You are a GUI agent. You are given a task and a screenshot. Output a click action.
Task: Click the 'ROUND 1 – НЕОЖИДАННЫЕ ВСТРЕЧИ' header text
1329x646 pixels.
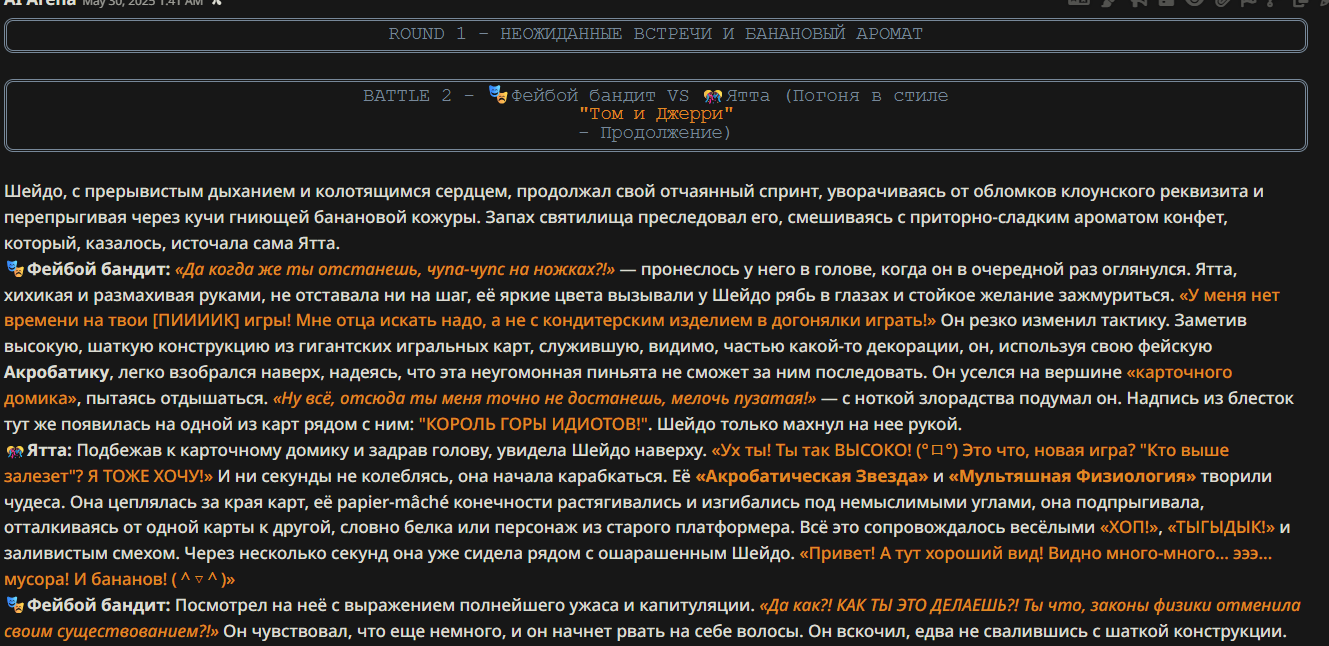coord(656,34)
